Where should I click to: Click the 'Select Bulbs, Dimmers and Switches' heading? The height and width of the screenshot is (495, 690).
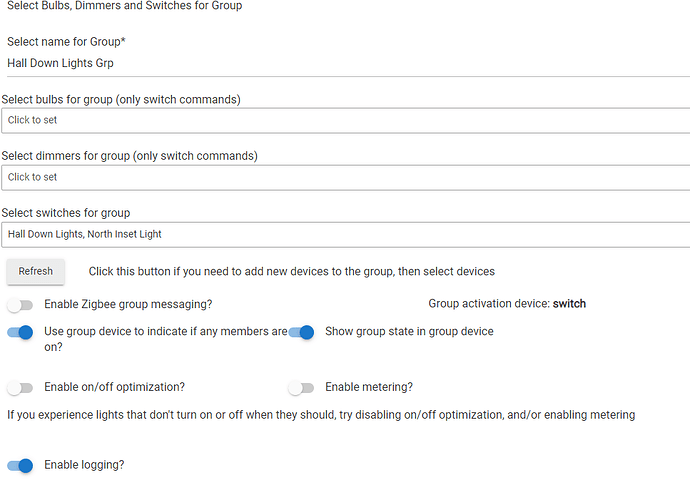click(x=124, y=6)
